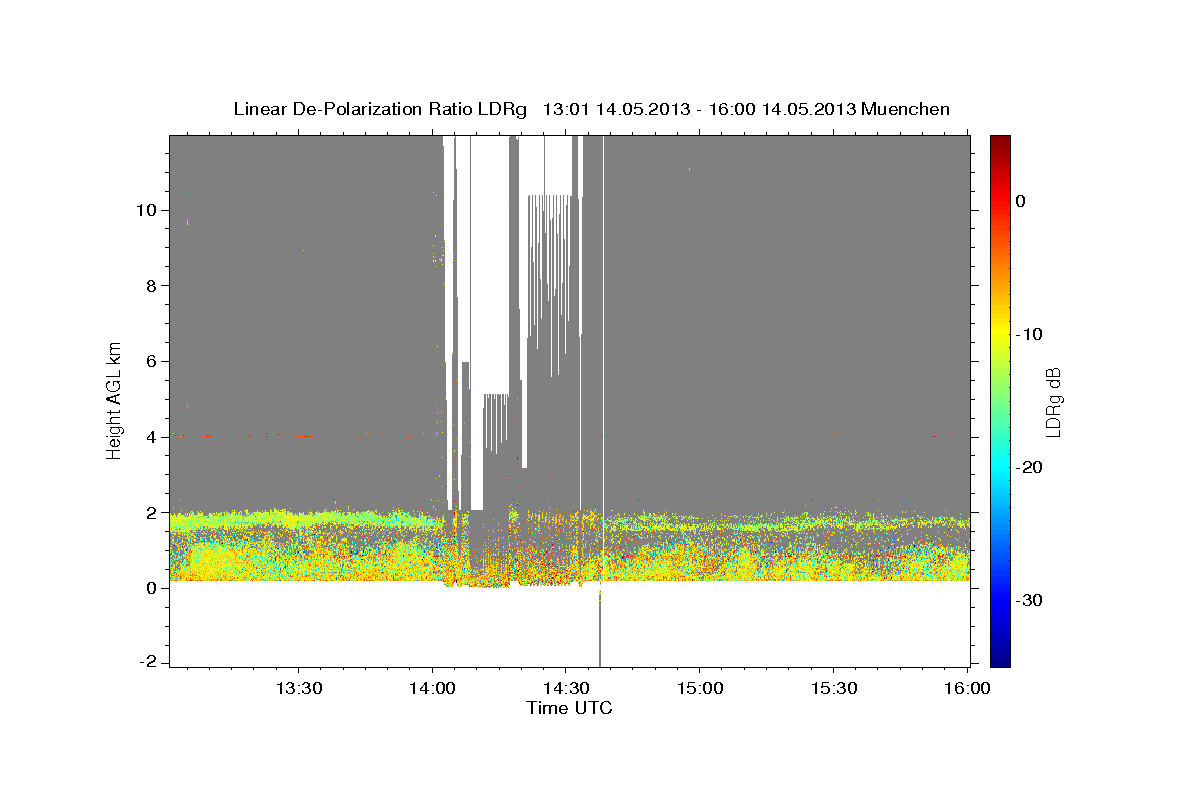Click the 15:00 time tick label
The height and width of the screenshot is (800, 1200).
pyautogui.click(x=699, y=688)
